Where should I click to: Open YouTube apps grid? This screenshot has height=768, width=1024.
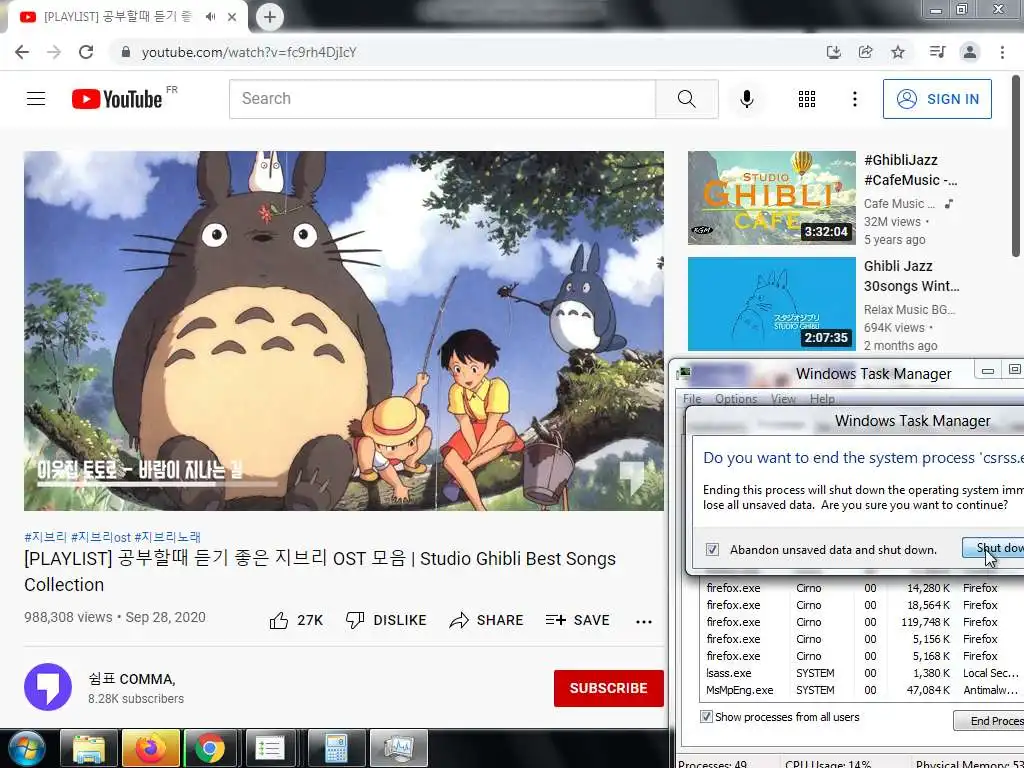[807, 99]
